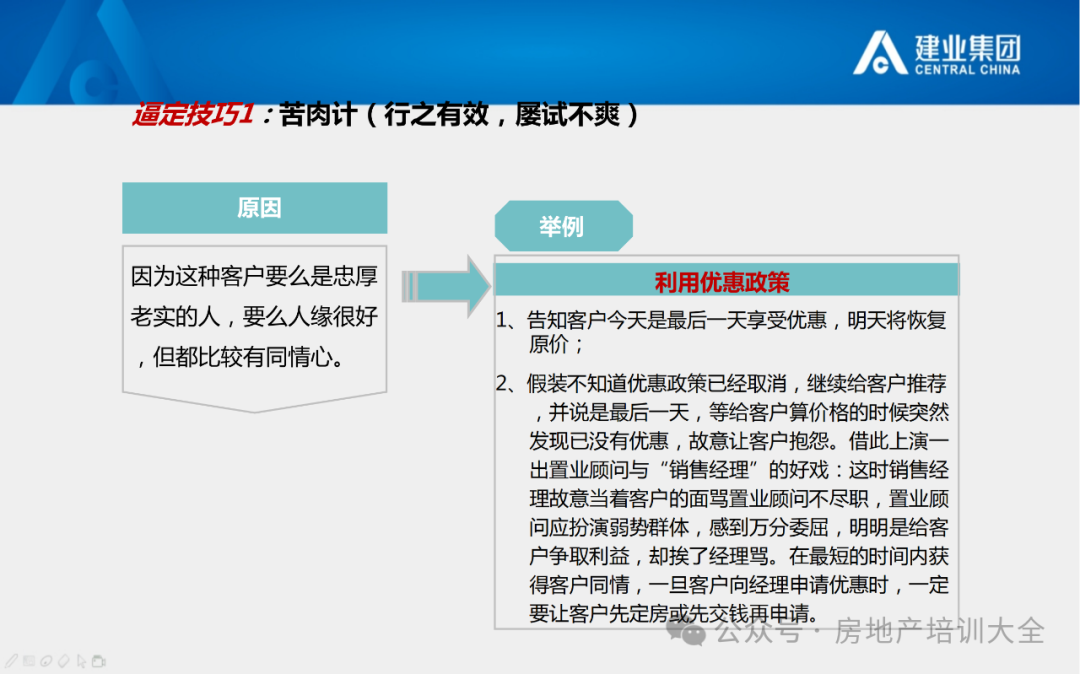Click the line 理故意当着客户的面骂置业顾问不尽职

(x=739, y=499)
